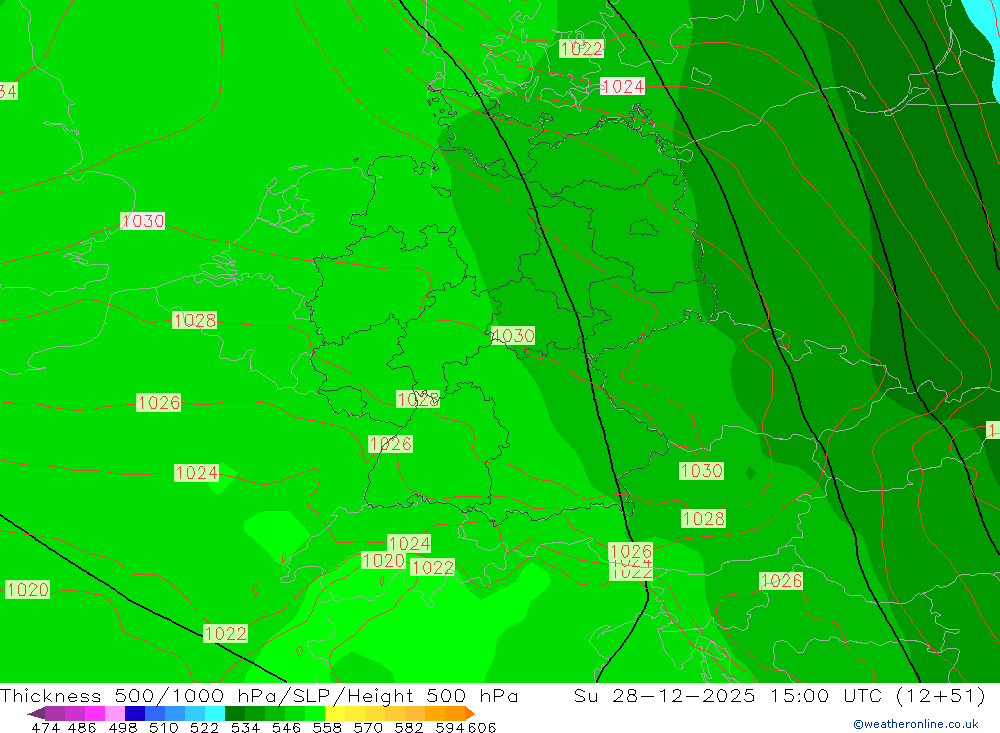Click the legend value 570

pyautogui.click(x=368, y=728)
